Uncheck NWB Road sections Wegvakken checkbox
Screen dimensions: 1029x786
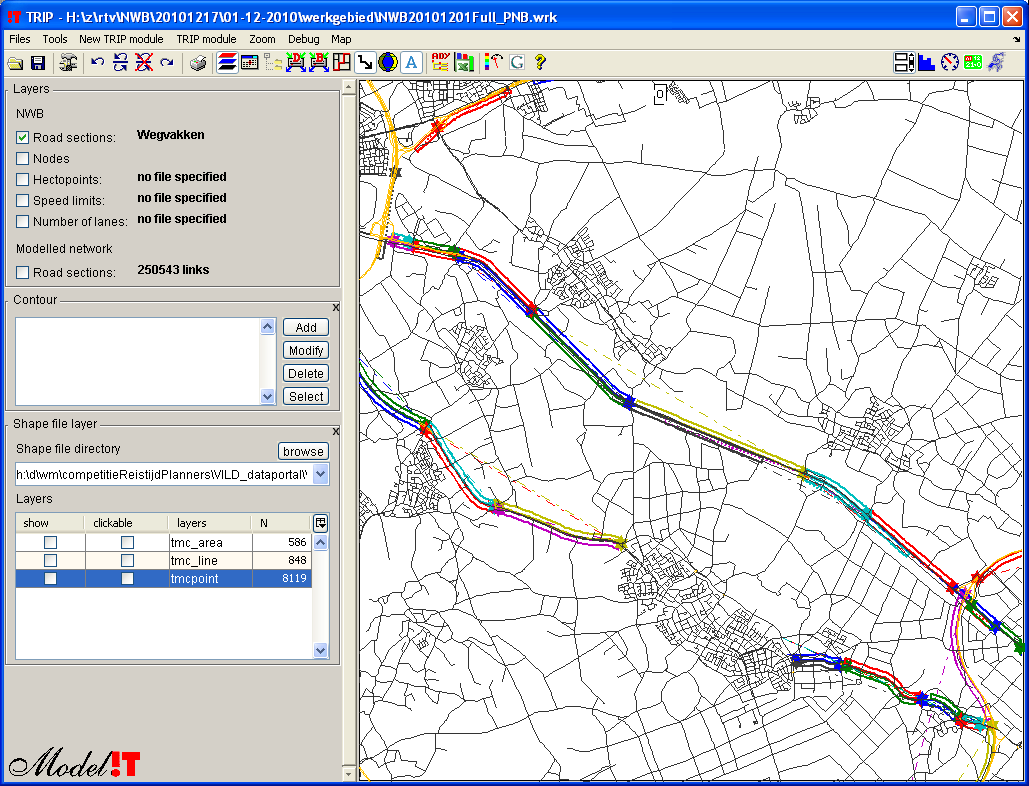pyautogui.click(x=22, y=137)
